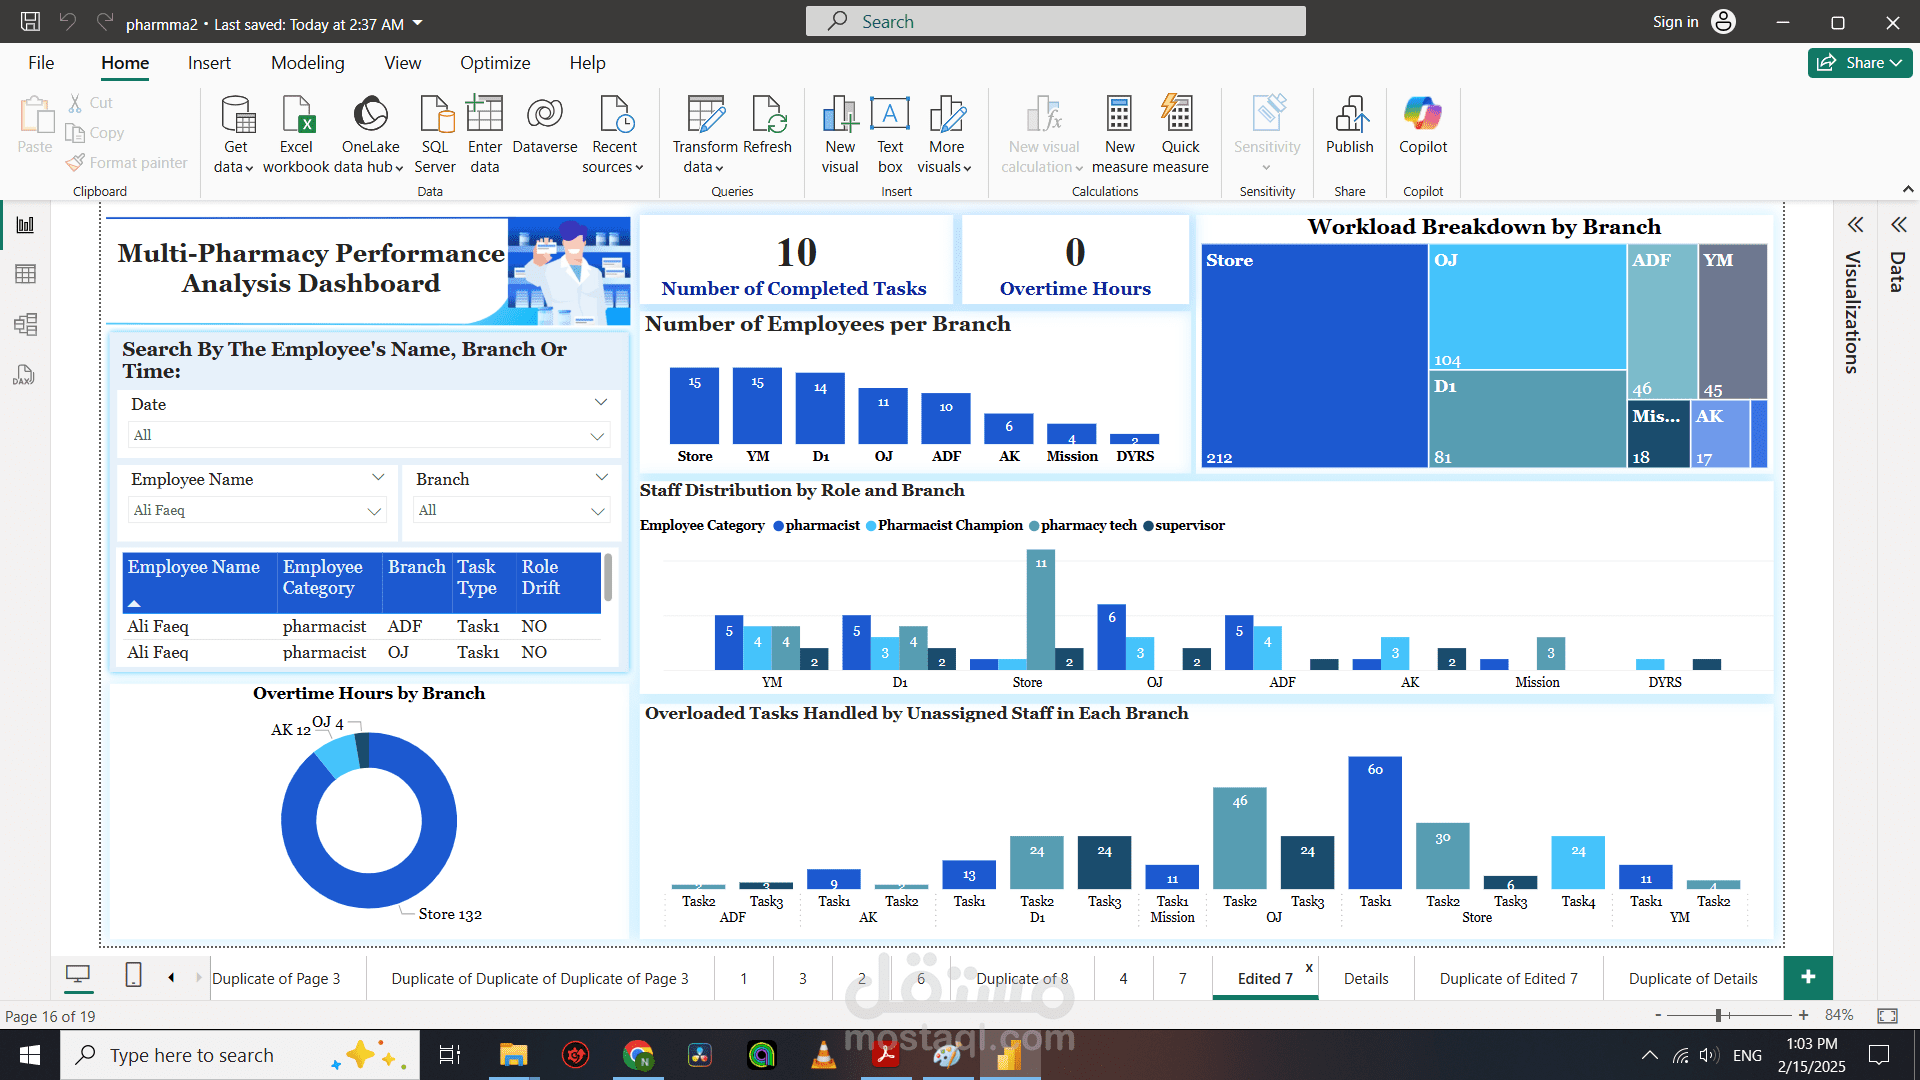Viewport: 1920px width, 1080px height.
Task: Select mobile layout icon
Action: (133, 975)
